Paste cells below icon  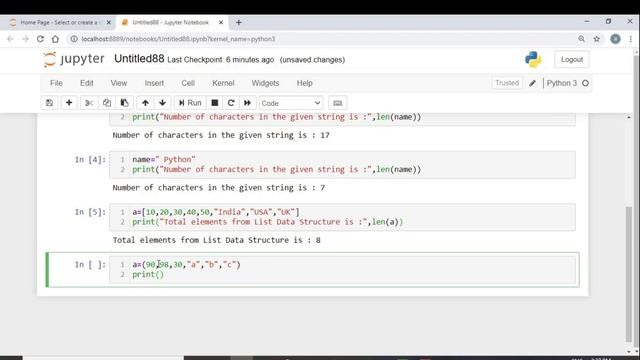[x=124, y=103]
